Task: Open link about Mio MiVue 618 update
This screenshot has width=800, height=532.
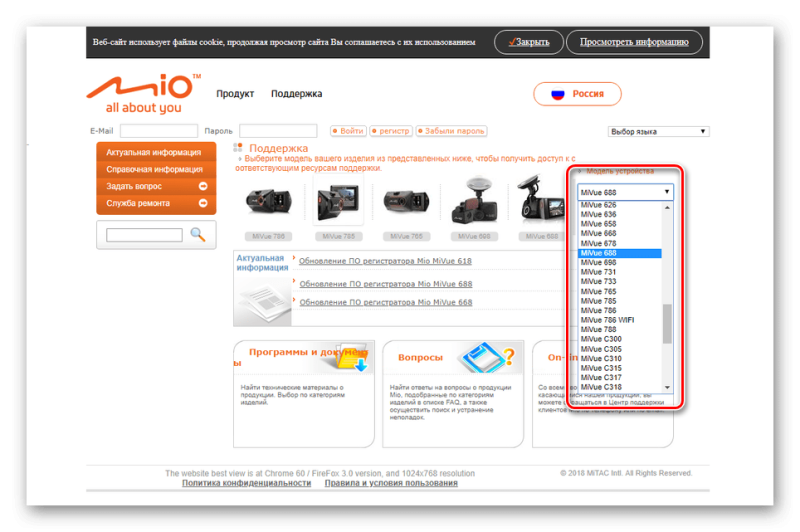Action: [385, 261]
